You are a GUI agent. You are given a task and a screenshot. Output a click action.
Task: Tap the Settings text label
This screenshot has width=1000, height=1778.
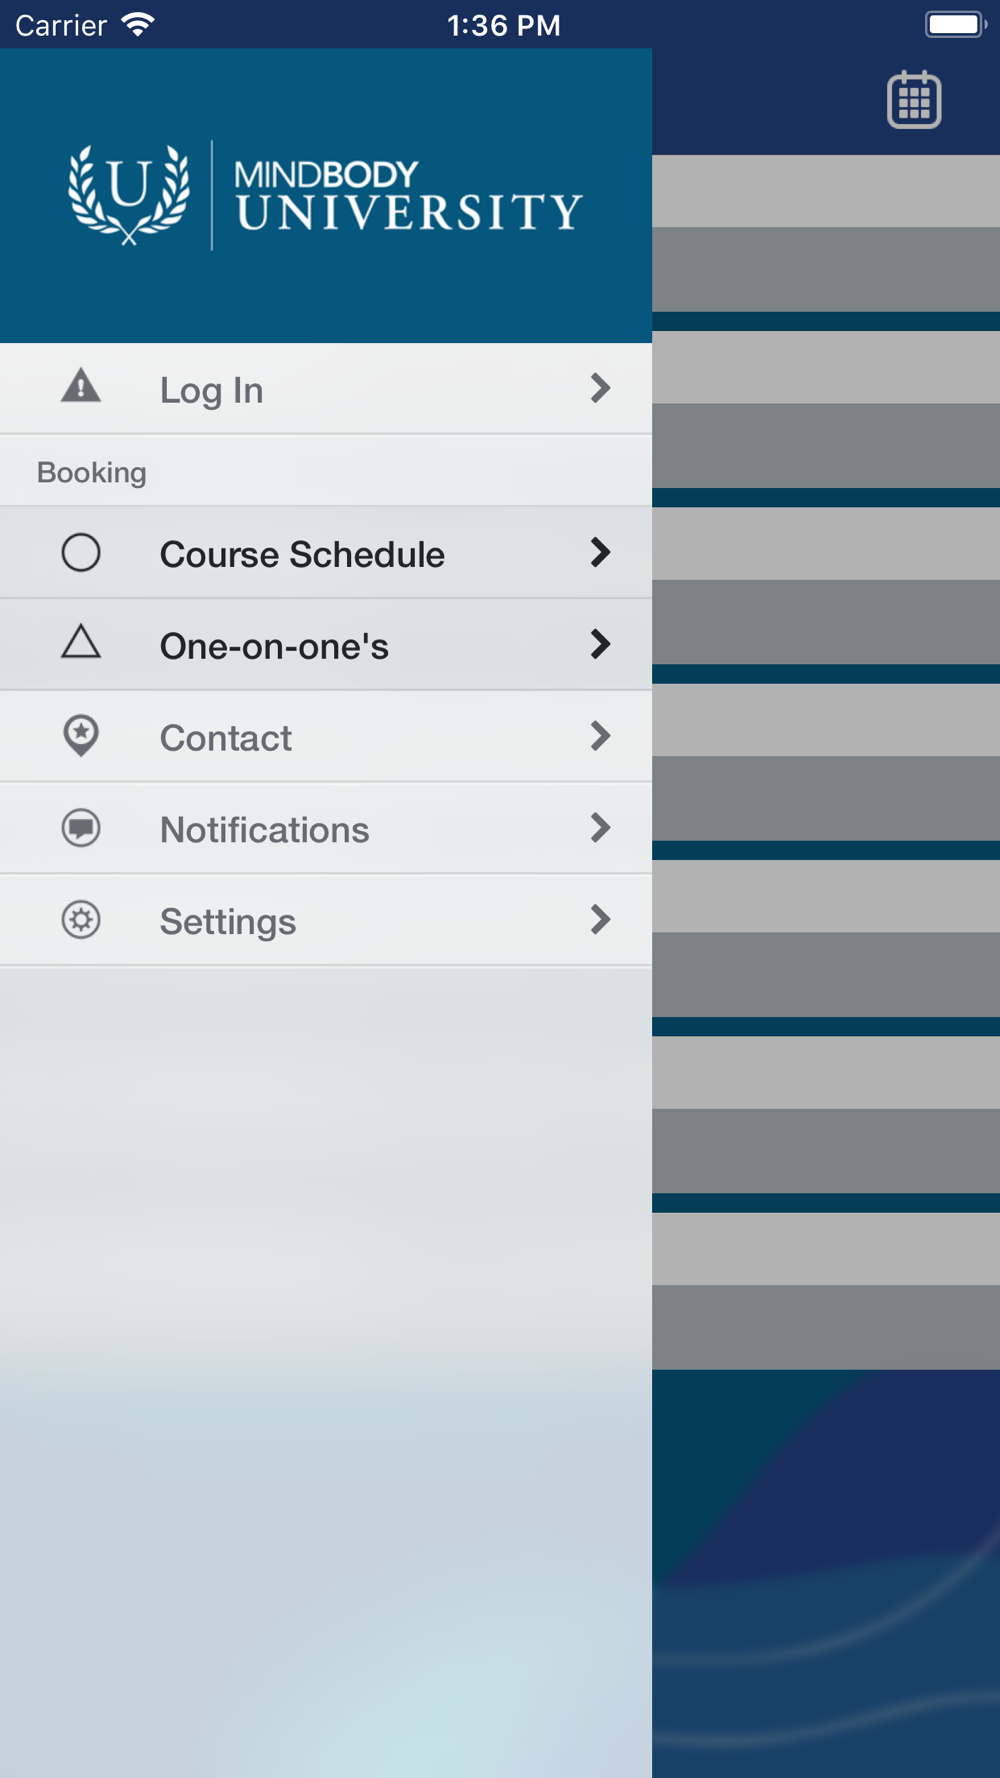tap(228, 922)
